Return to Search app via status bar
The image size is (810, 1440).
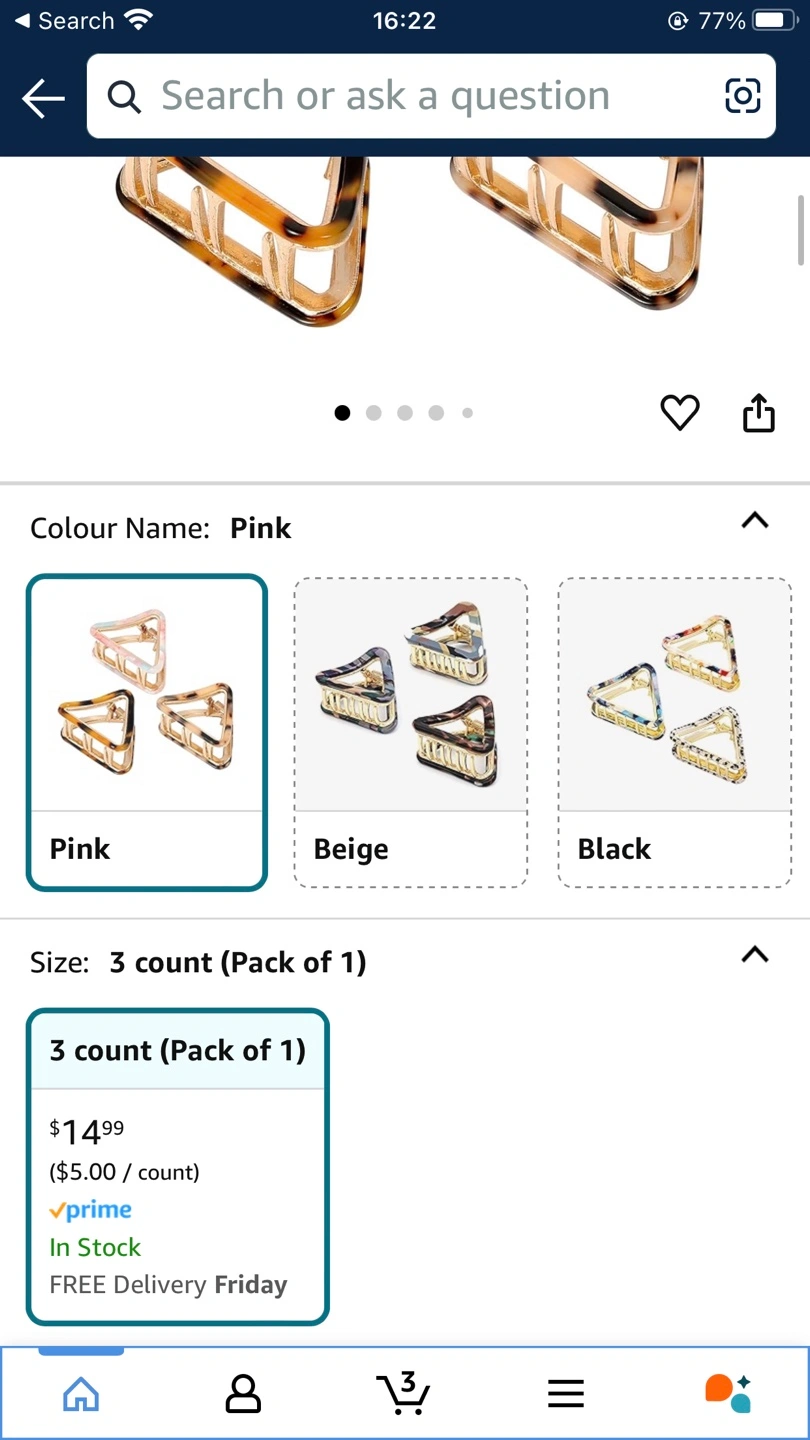click(64, 21)
